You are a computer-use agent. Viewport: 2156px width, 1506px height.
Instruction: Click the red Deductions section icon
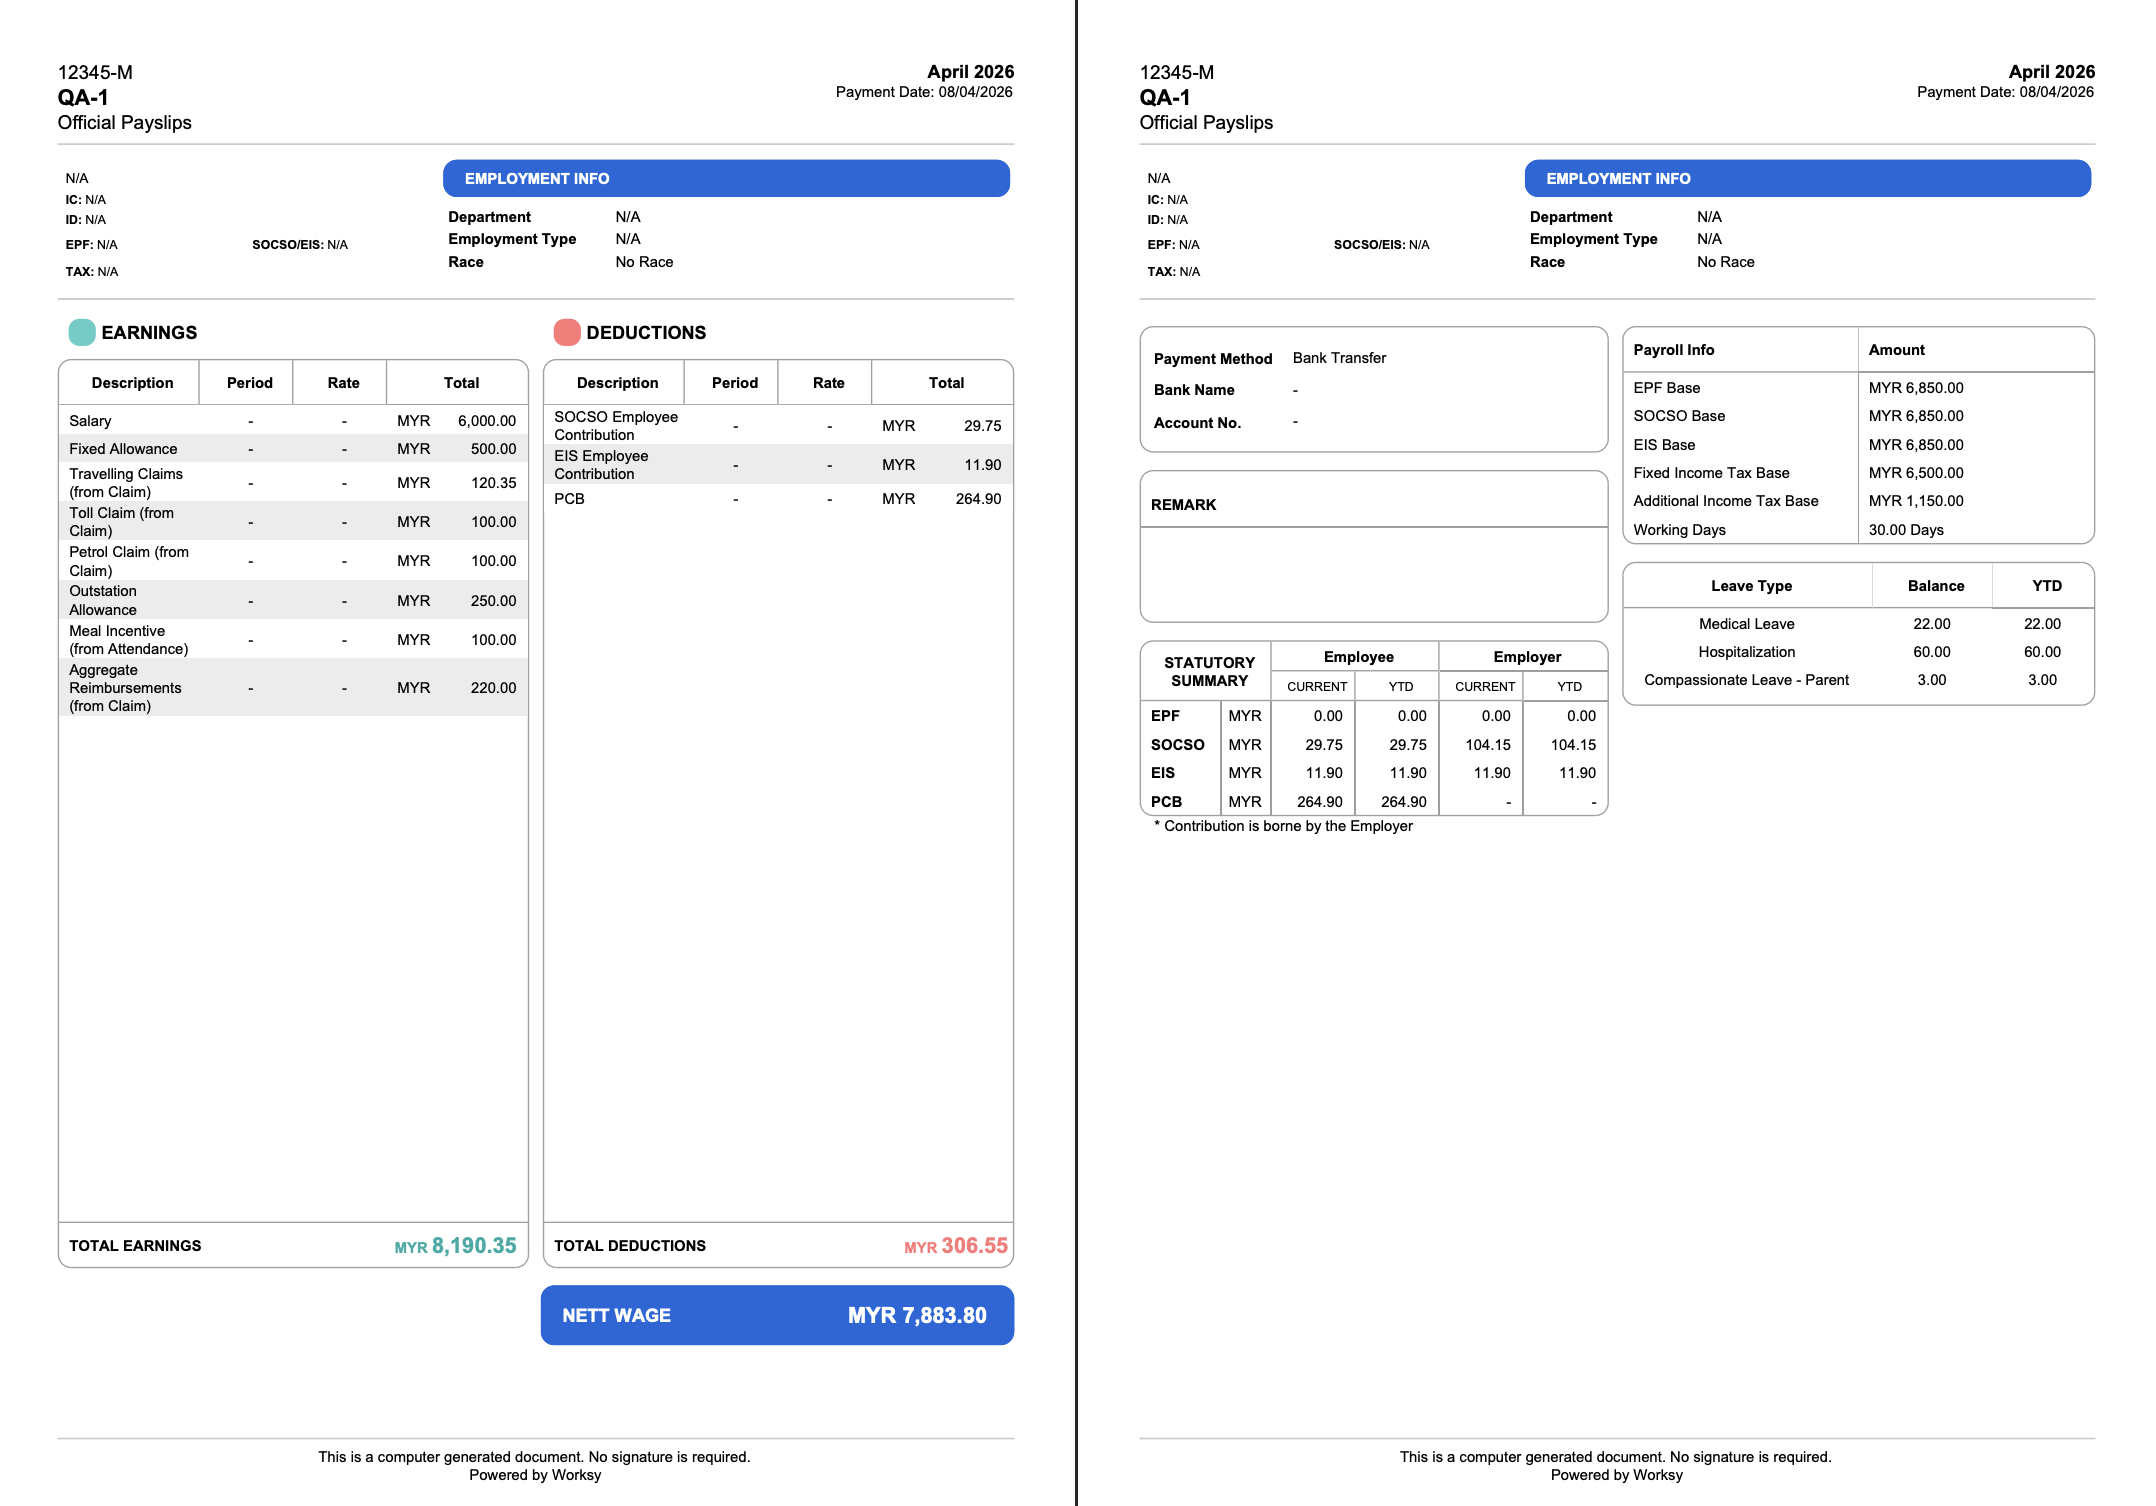[x=567, y=332]
